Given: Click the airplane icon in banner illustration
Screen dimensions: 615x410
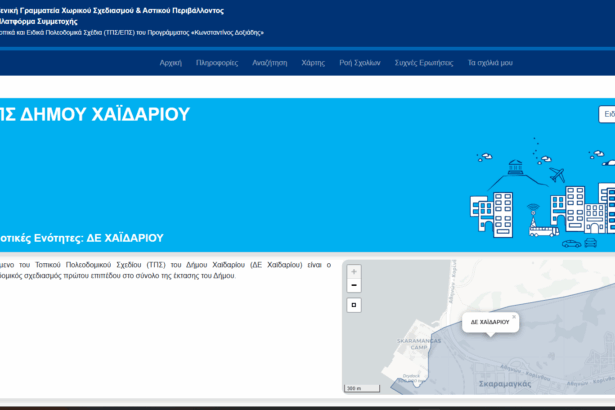Looking at the screenshot, I should point(557,175).
